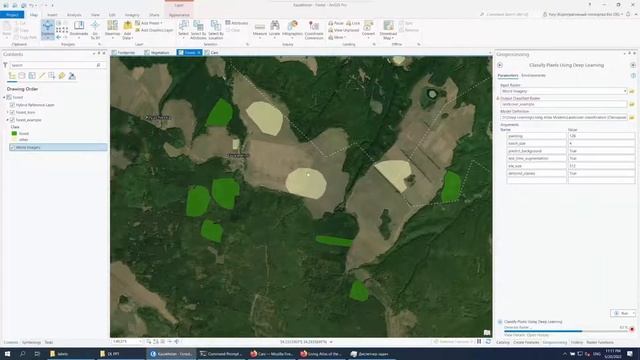640x360 pixels.
Task: Switch to List By Labeling
Action: [x=62, y=76]
